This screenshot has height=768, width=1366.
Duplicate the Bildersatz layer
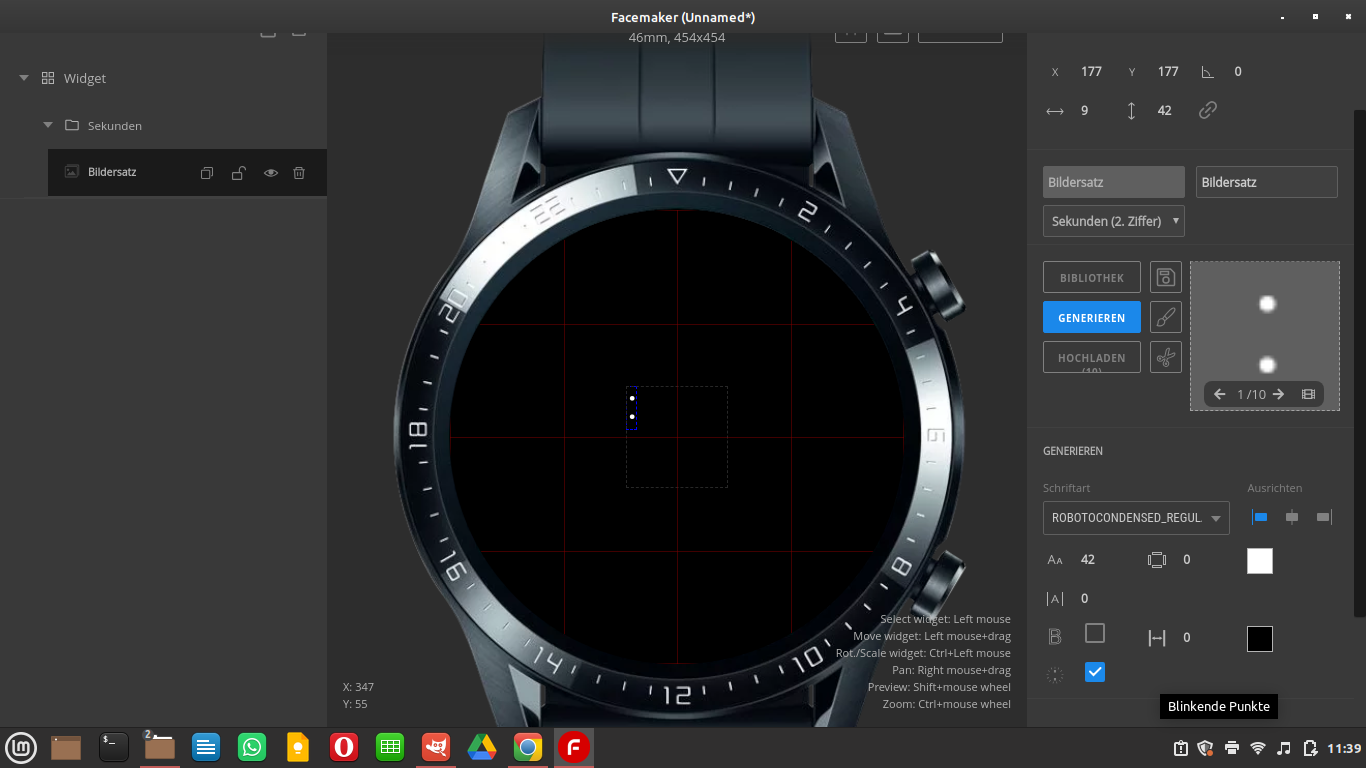tap(207, 173)
